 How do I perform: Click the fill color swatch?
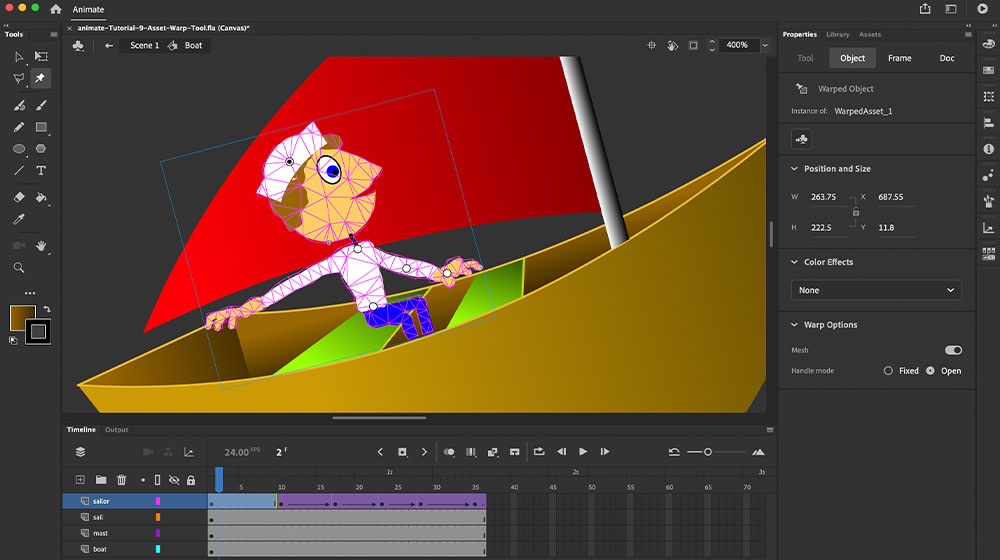click(x=22, y=317)
